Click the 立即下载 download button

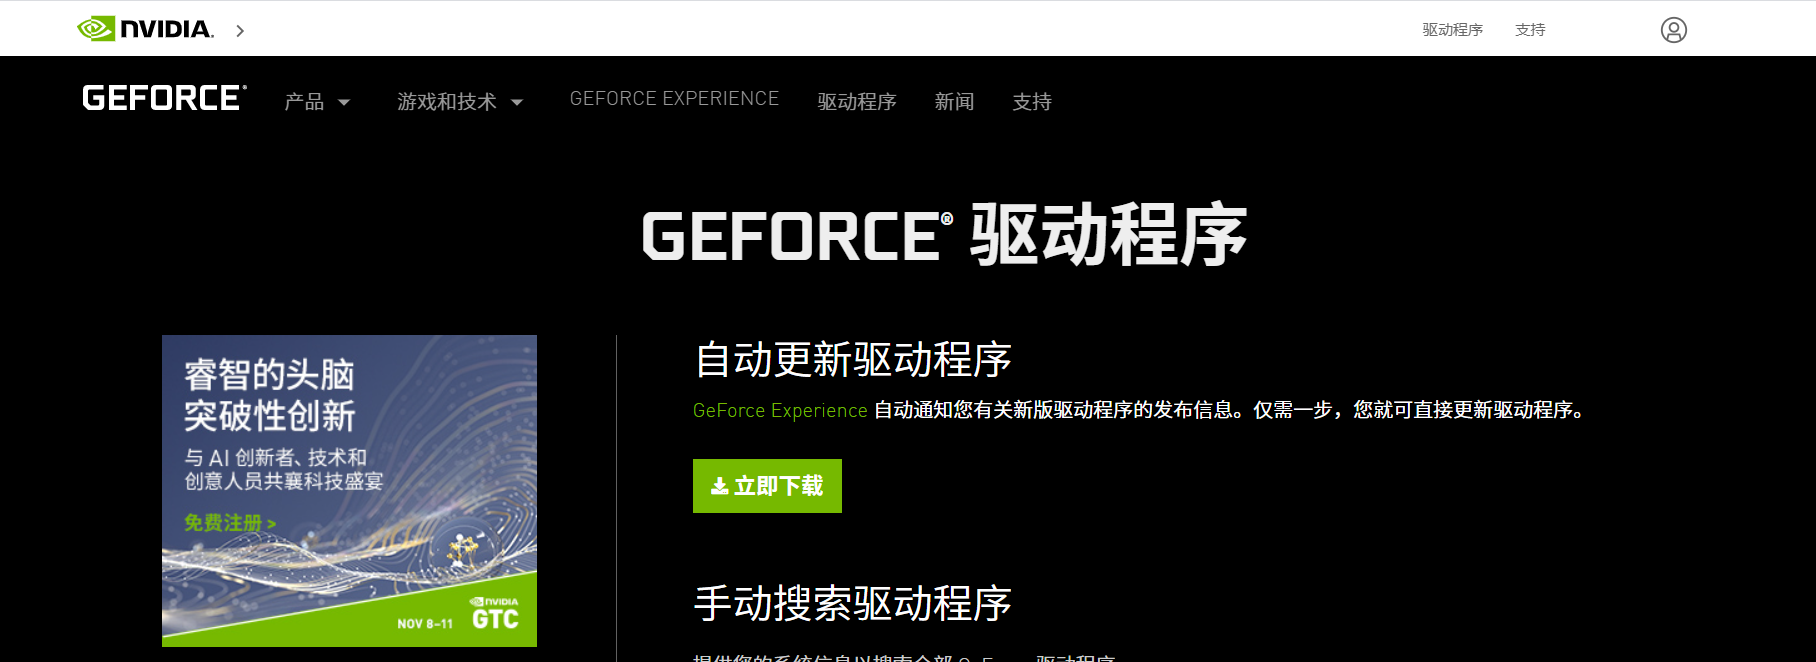pyautogui.click(x=767, y=486)
